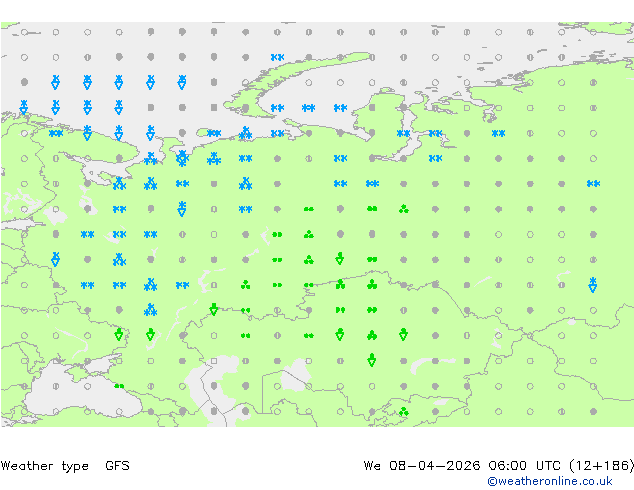
Task: Open the weatheronline.co.uk copyright link
Action: pos(550,481)
